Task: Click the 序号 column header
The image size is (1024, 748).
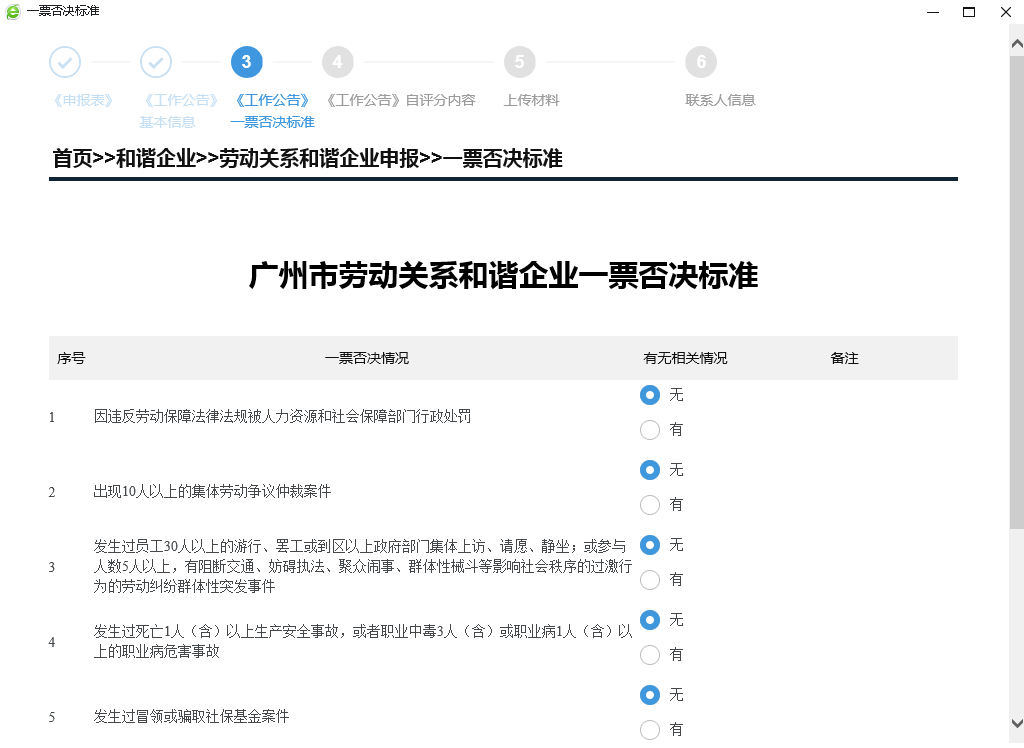Action: [x=71, y=358]
